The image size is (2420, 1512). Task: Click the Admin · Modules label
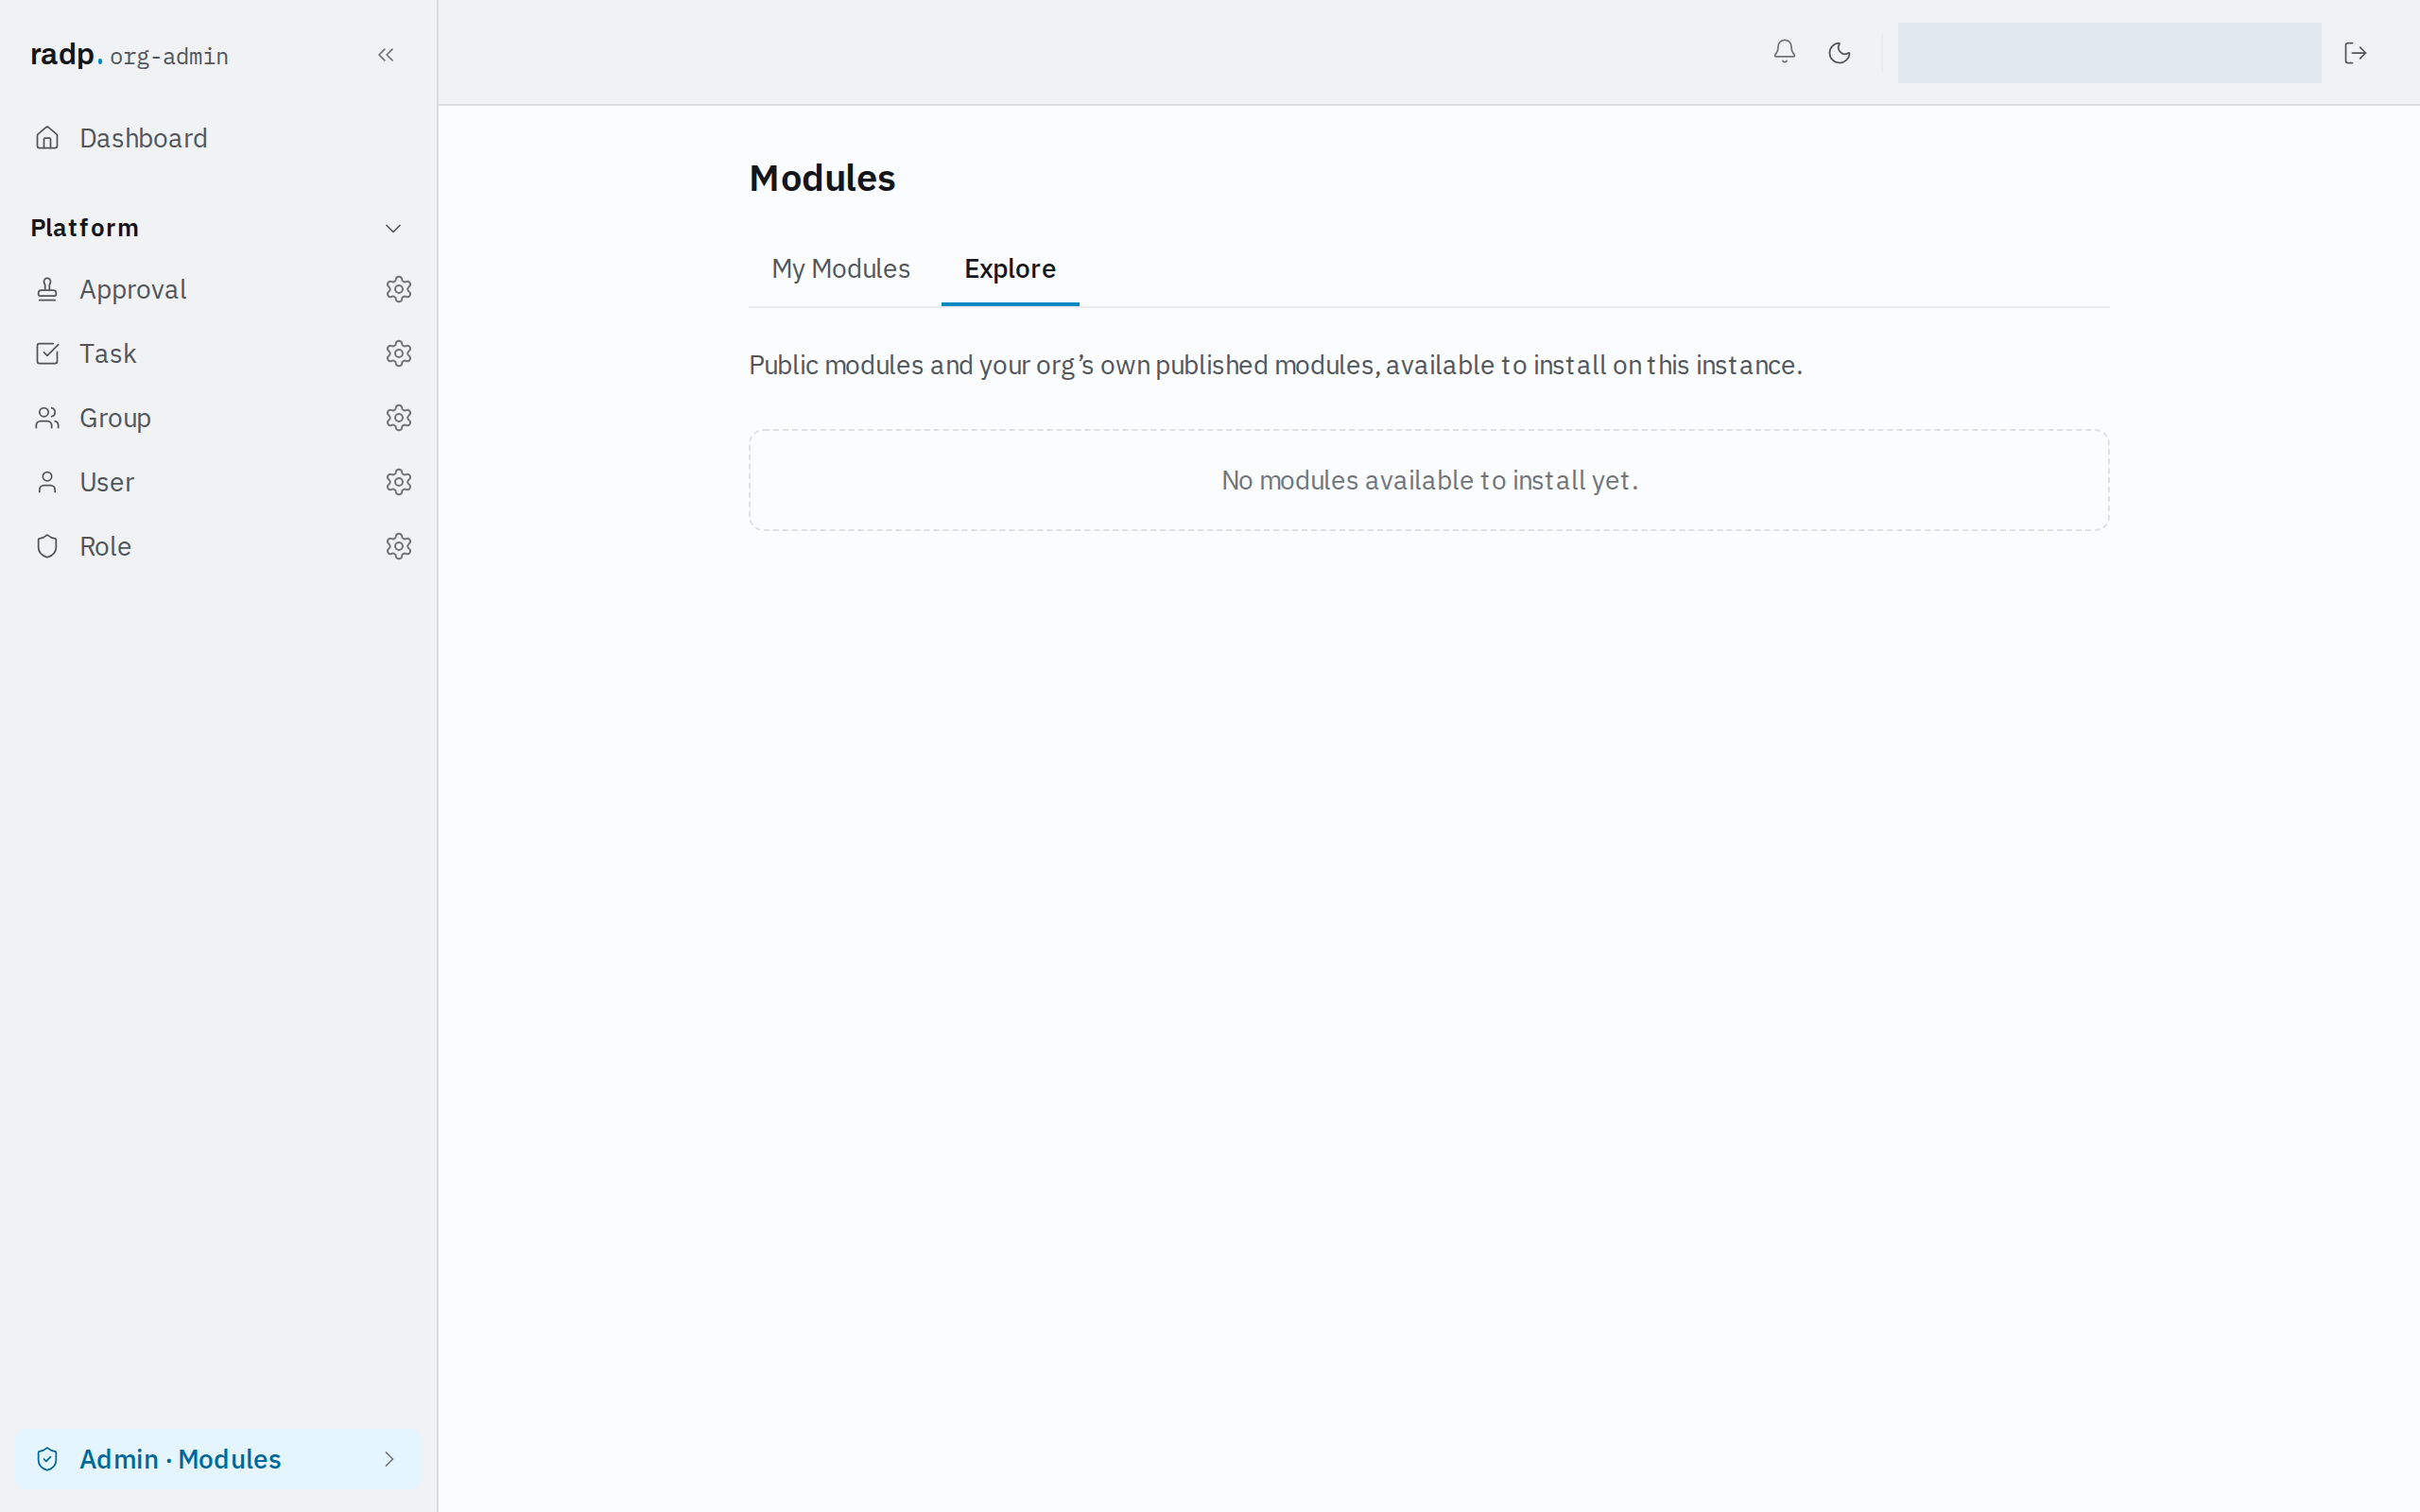tap(180, 1459)
